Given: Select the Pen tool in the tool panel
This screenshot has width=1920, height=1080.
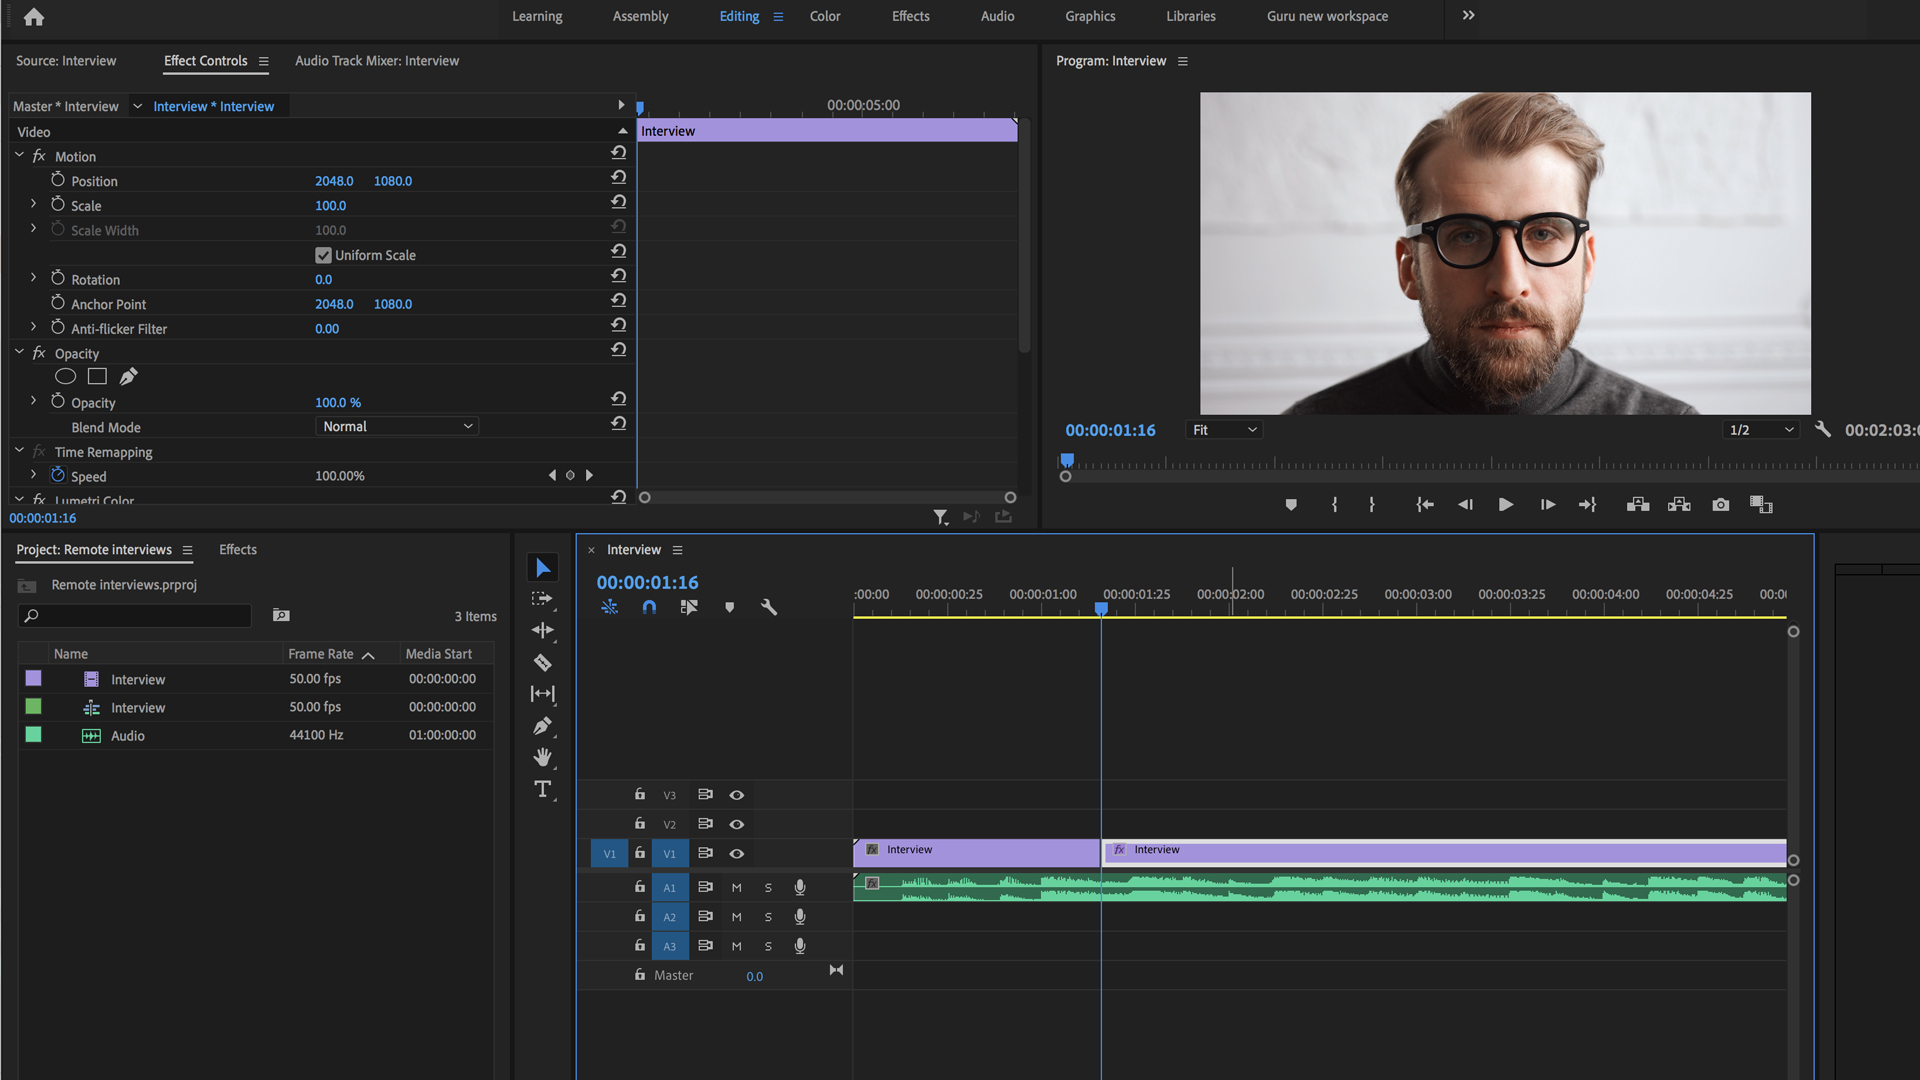Looking at the screenshot, I should point(543,726).
